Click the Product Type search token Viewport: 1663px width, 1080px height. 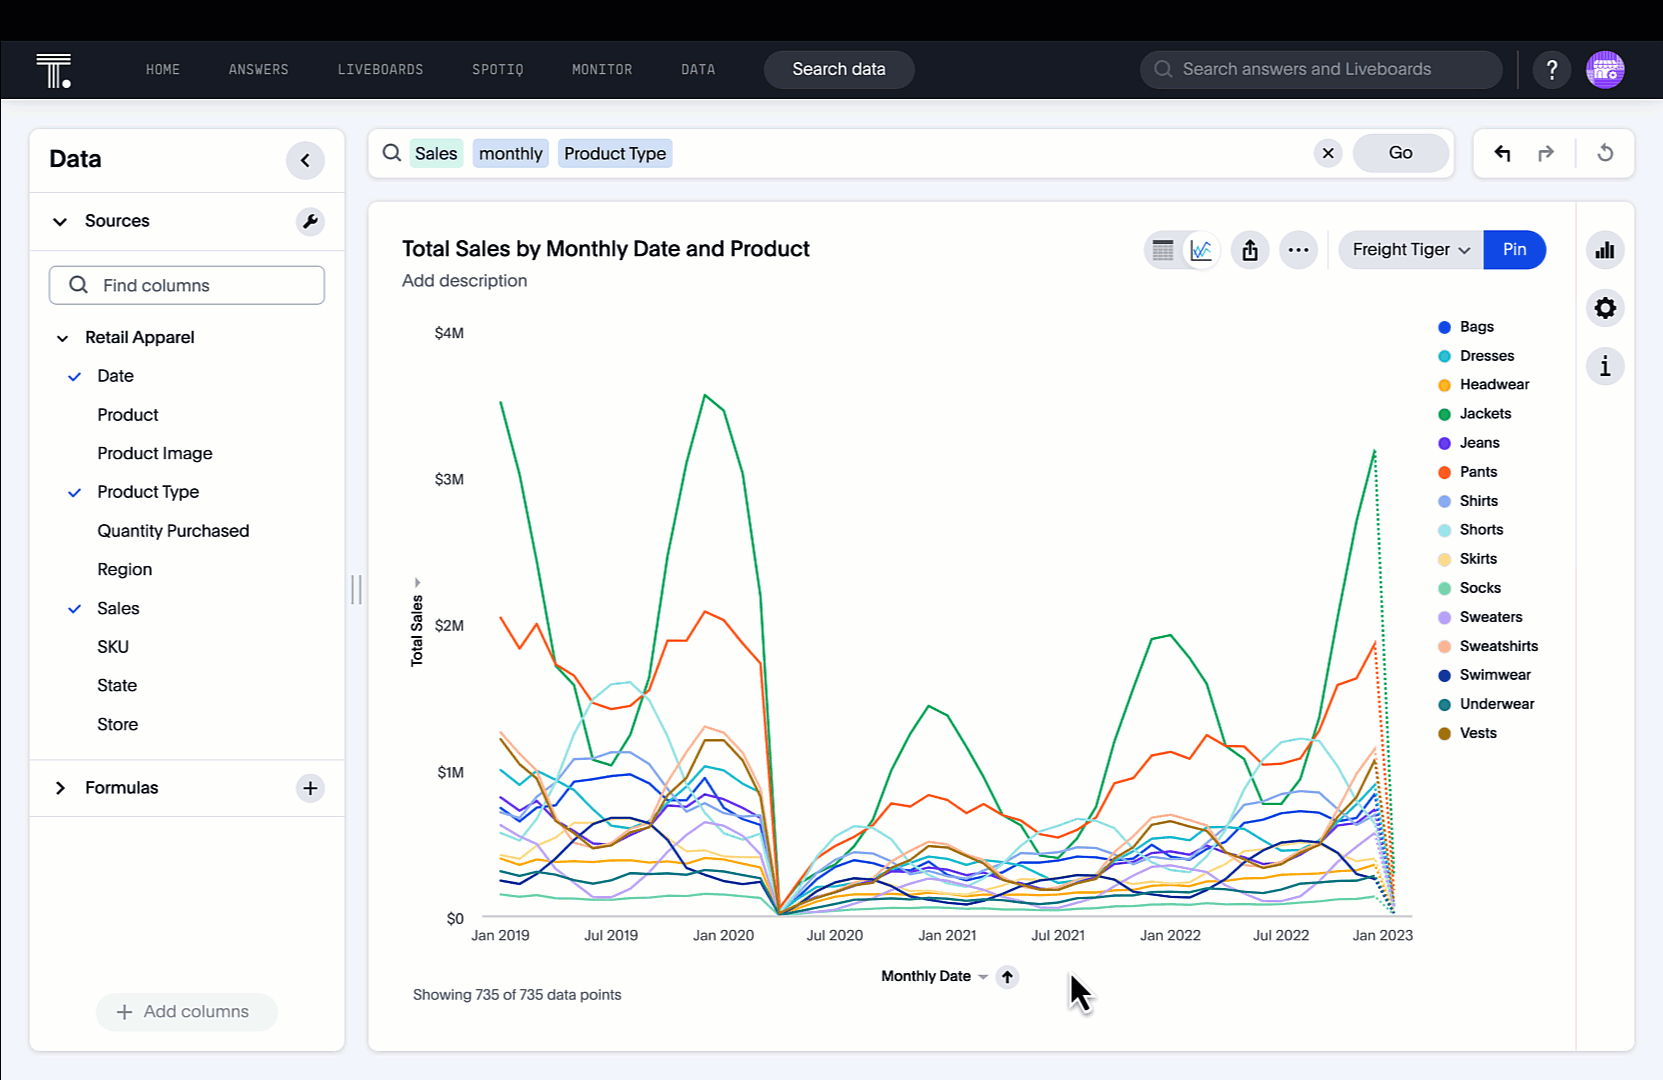click(x=615, y=153)
